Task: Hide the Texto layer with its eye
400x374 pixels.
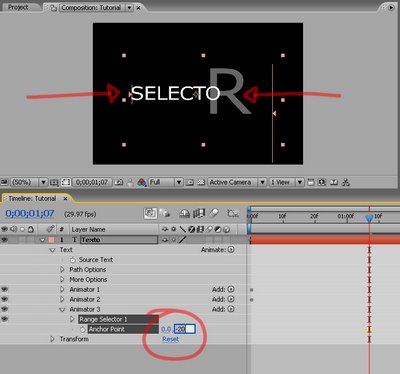Action: pyautogui.click(x=4, y=240)
